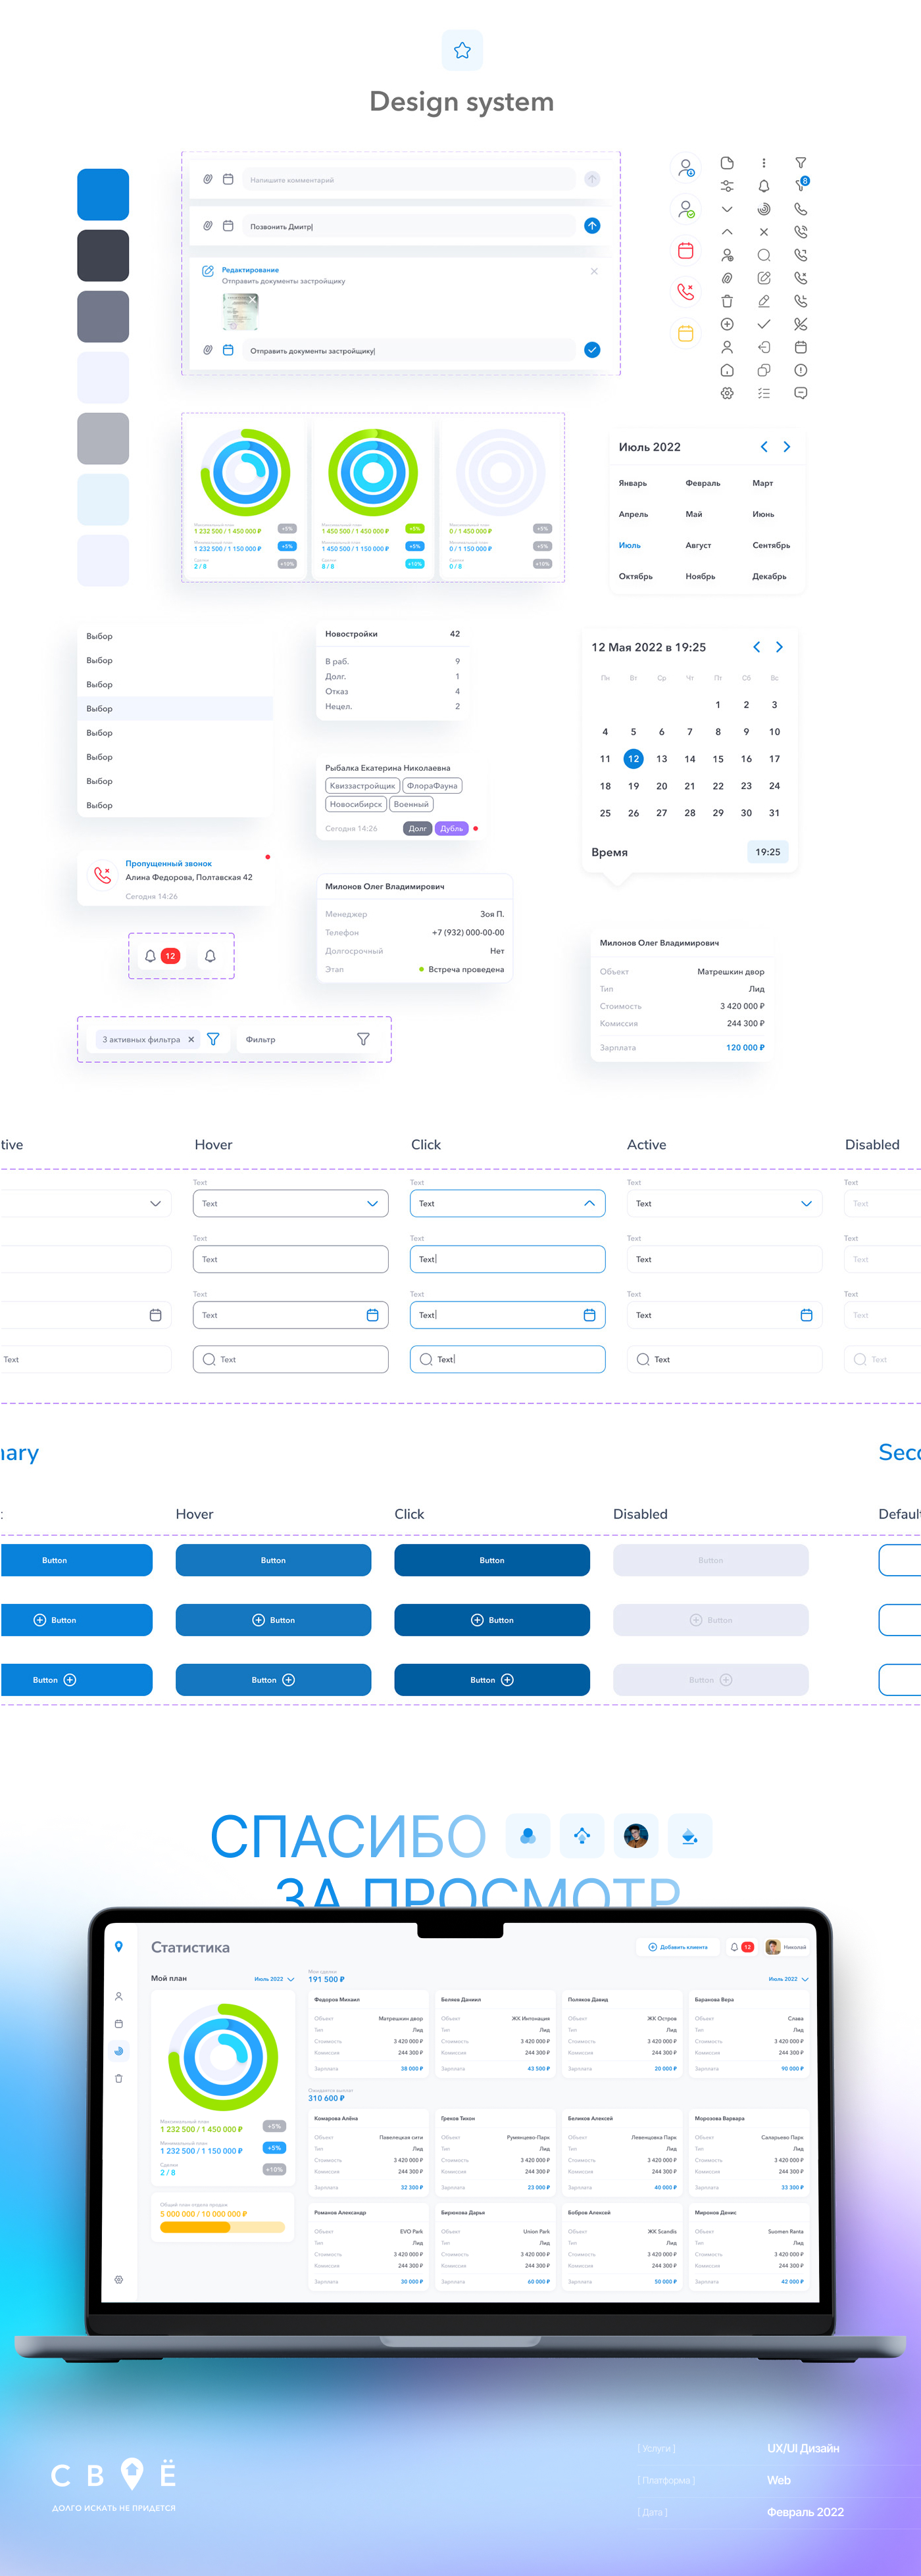Select Июль in the month picker

point(630,545)
